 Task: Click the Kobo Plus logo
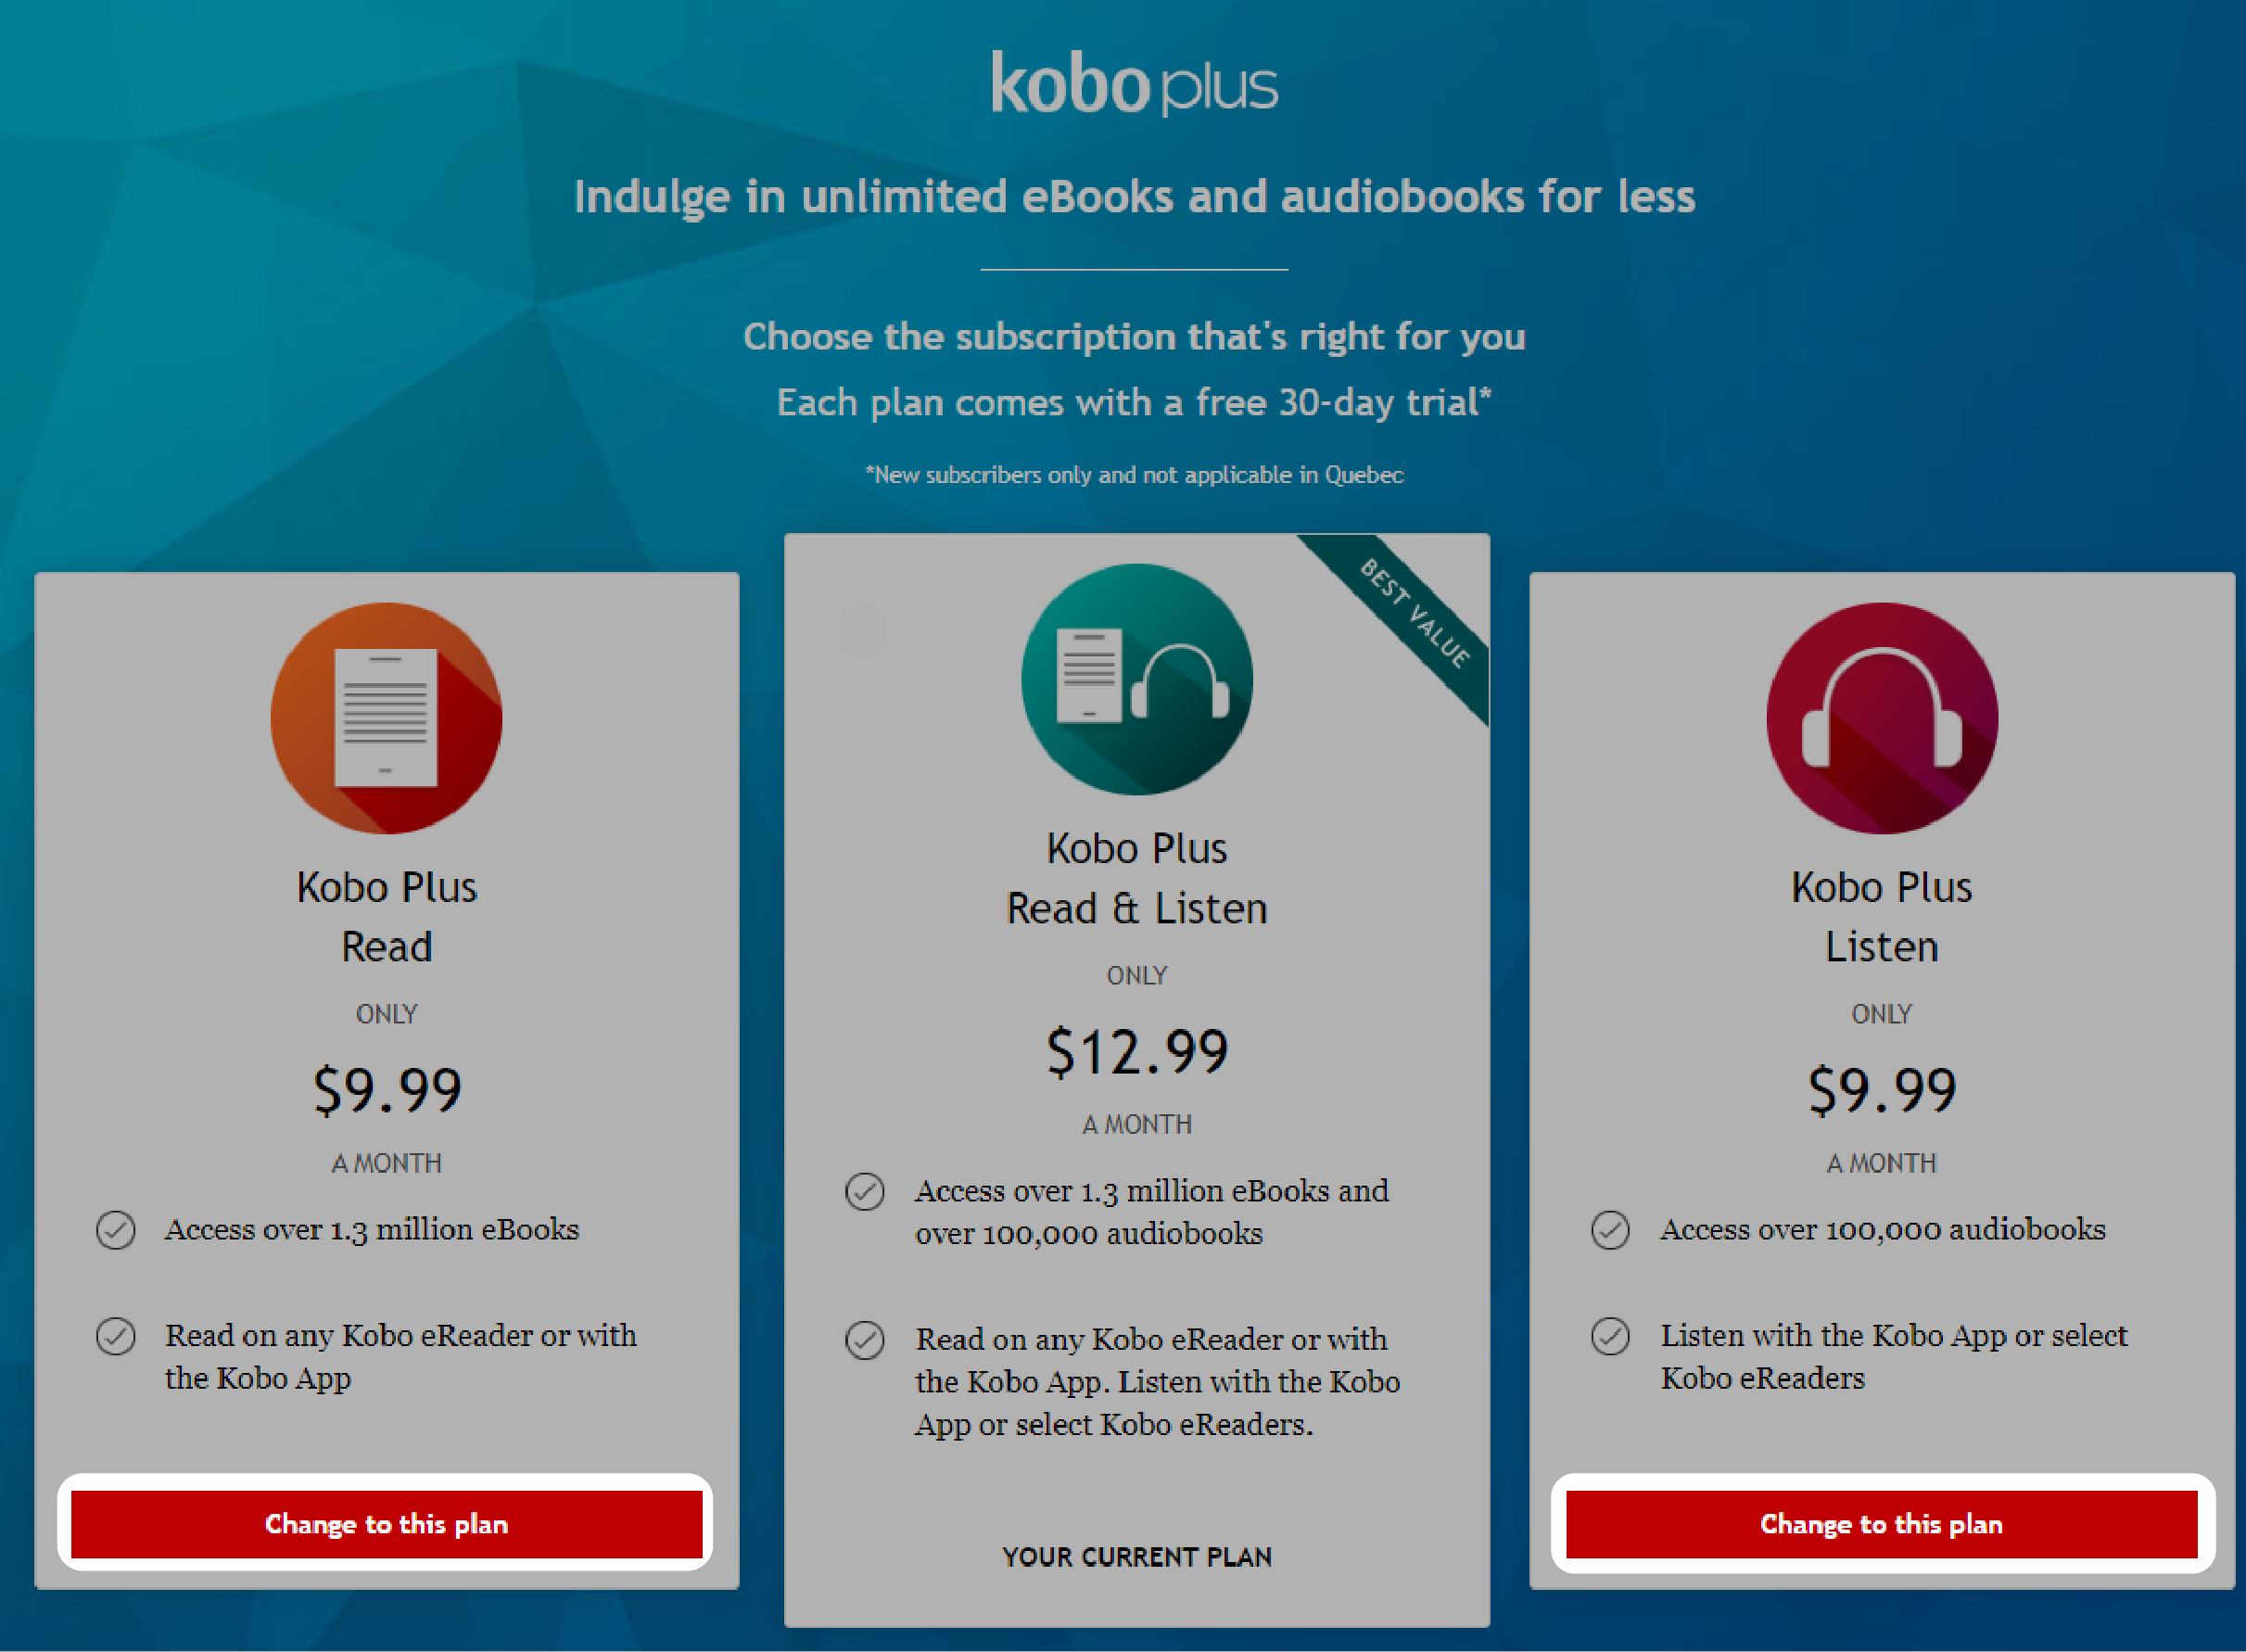[x=1134, y=85]
